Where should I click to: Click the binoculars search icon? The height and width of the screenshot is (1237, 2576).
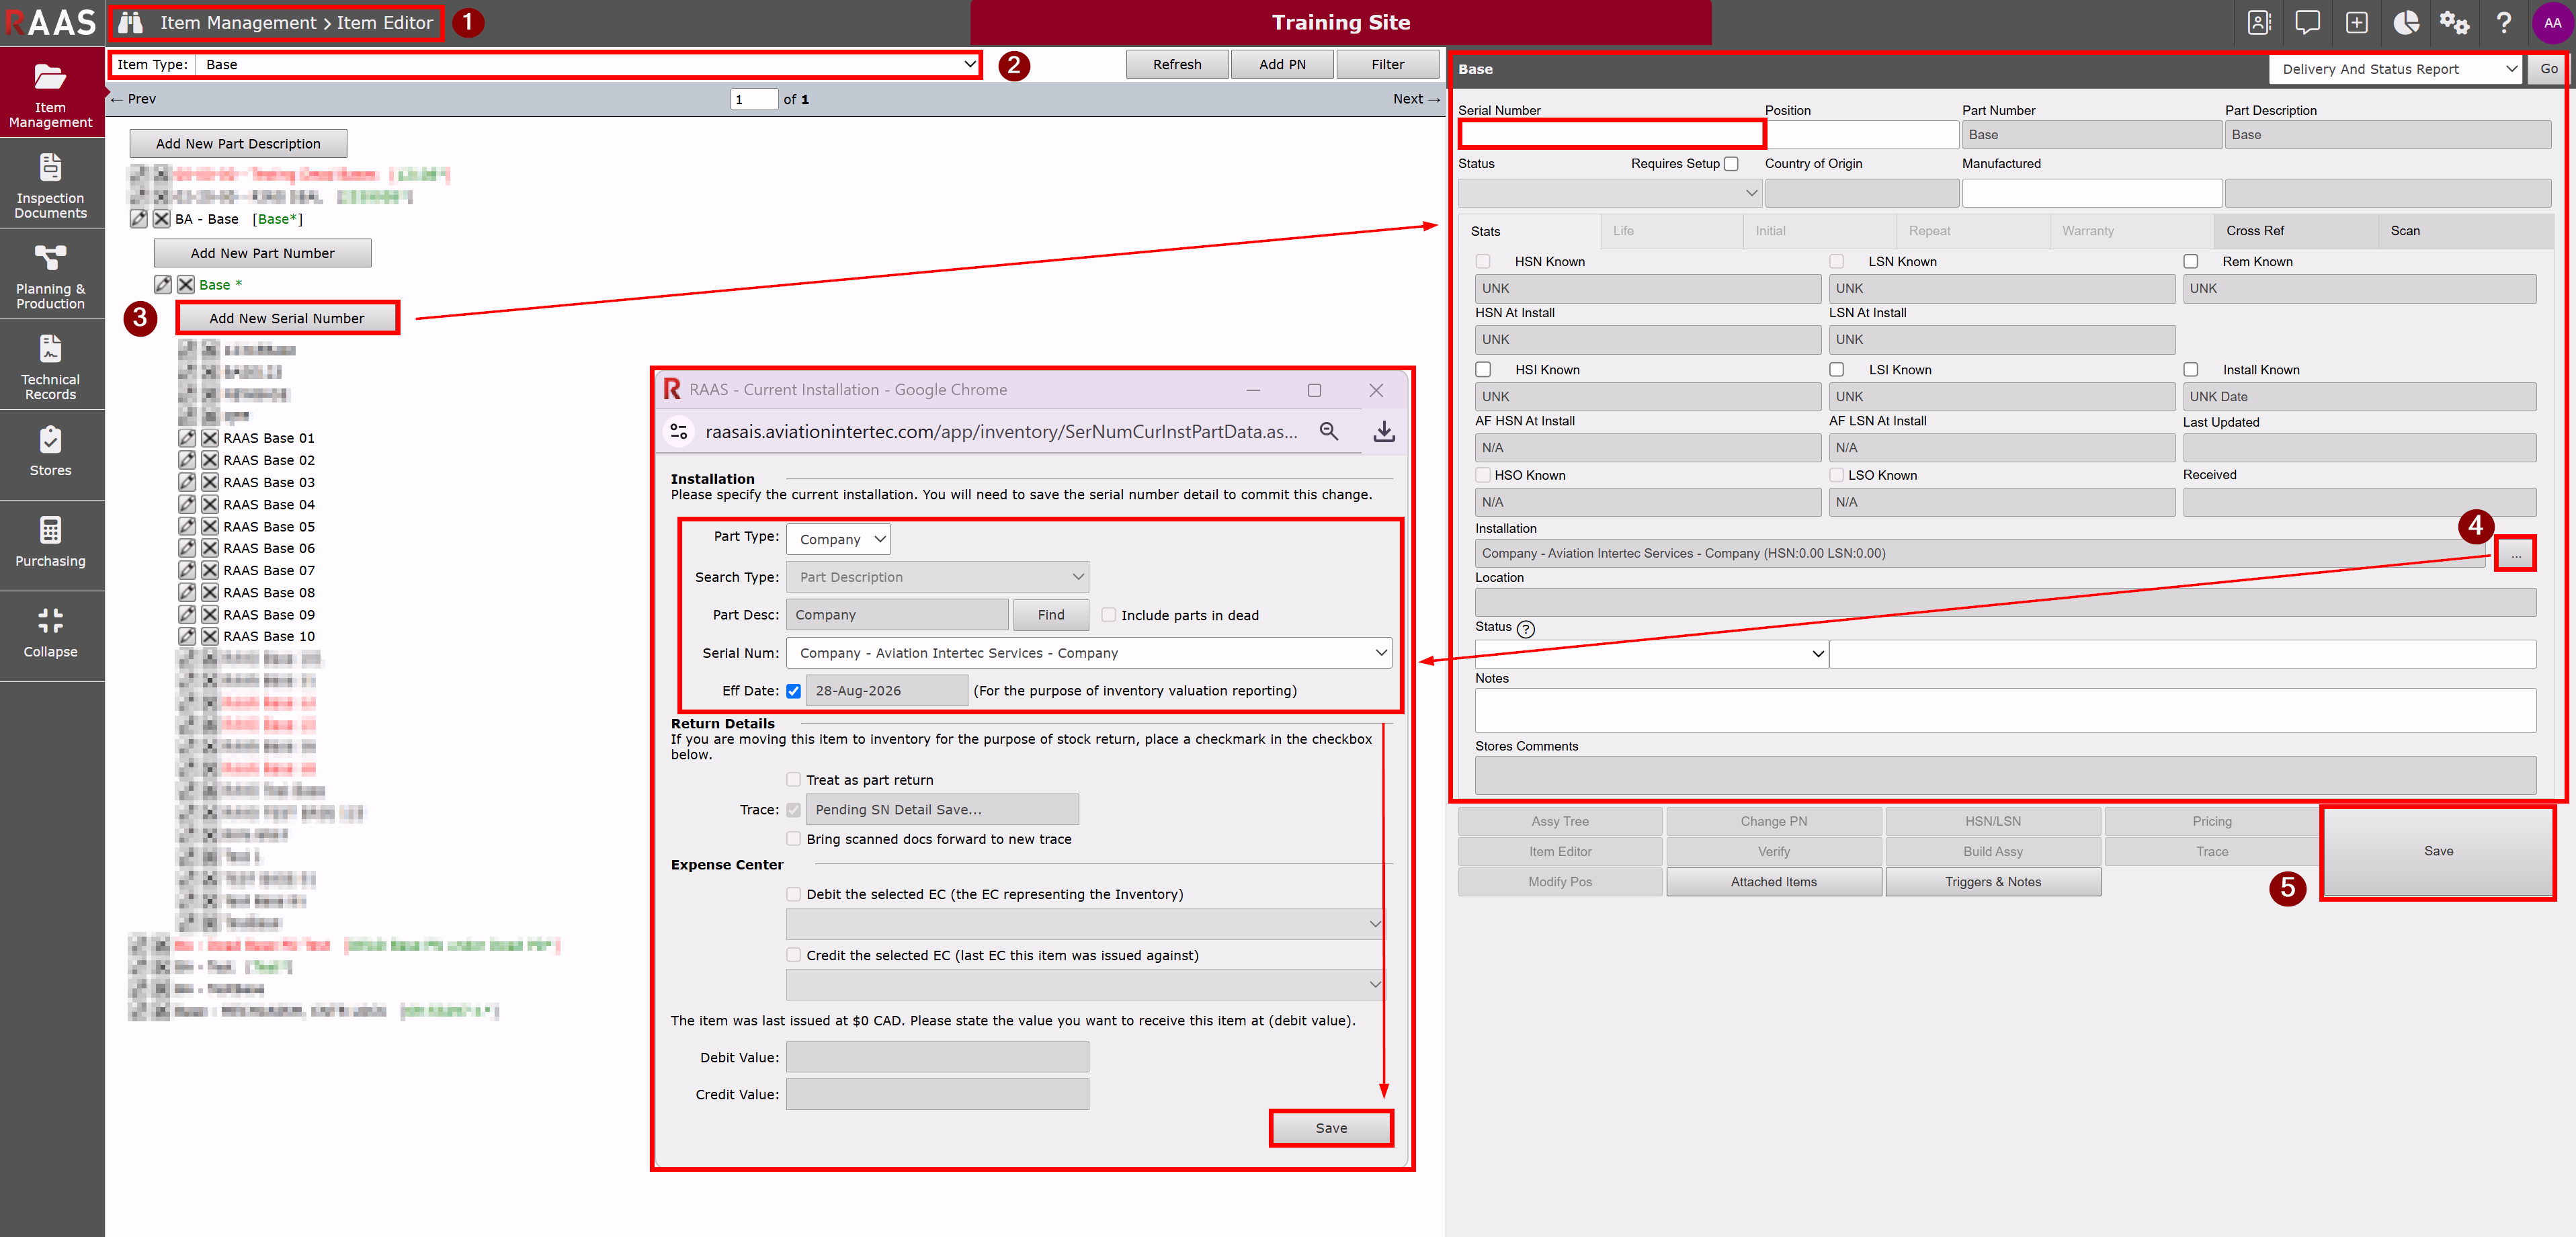tap(130, 22)
